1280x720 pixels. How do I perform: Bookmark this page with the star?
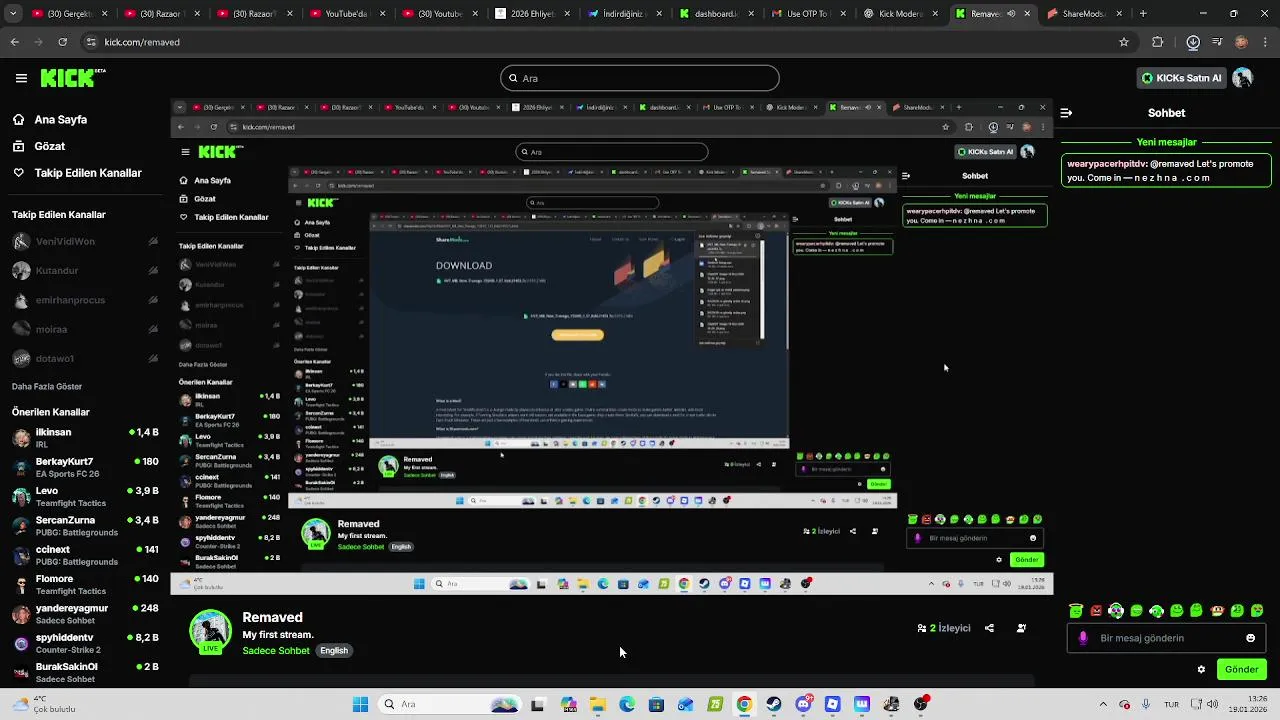click(x=1124, y=42)
